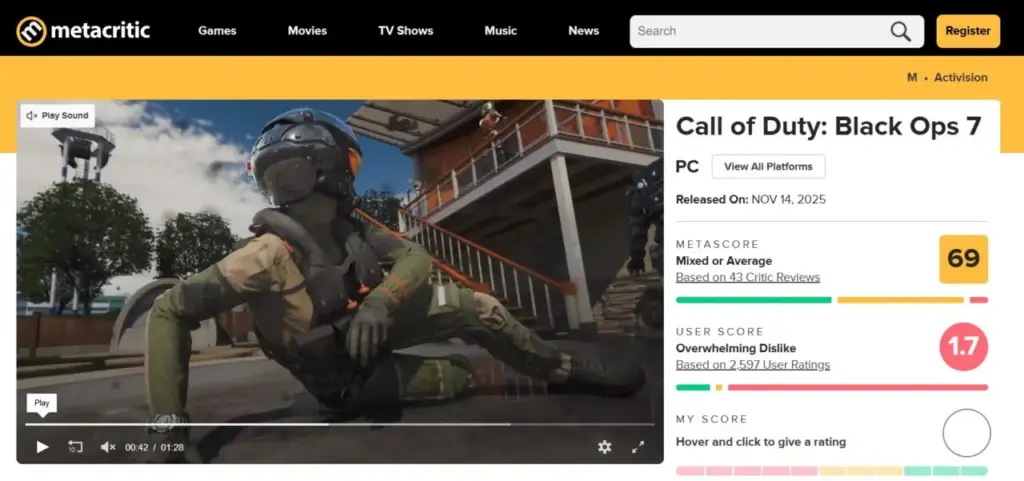Click the My Score rating bar
Viewport: 1024px width, 481px height.
[831, 471]
